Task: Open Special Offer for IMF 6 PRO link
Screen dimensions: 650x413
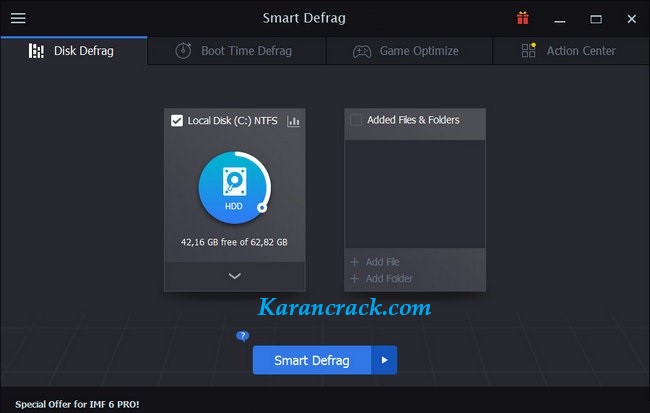Action: [77, 404]
